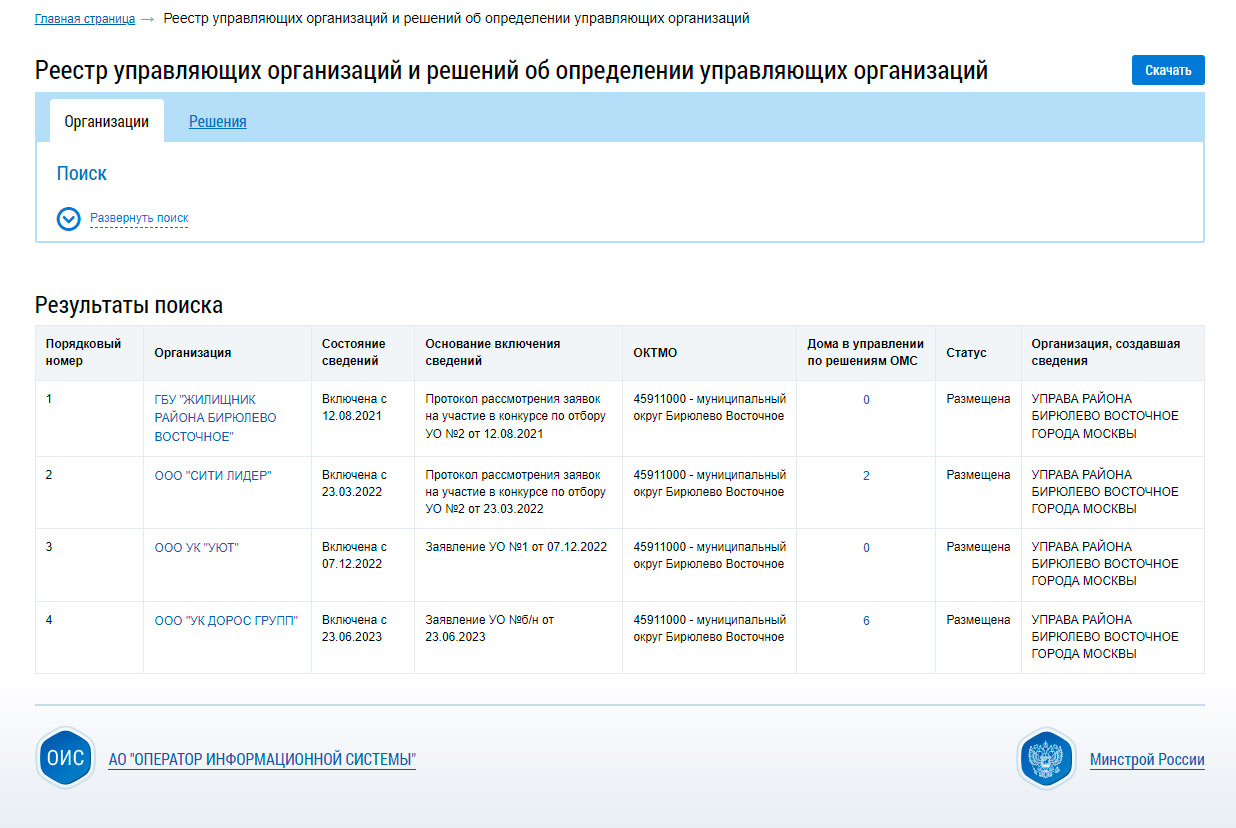Open Минстрой России footer text link
The height and width of the screenshot is (828, 1236).
click(1147, 760)
